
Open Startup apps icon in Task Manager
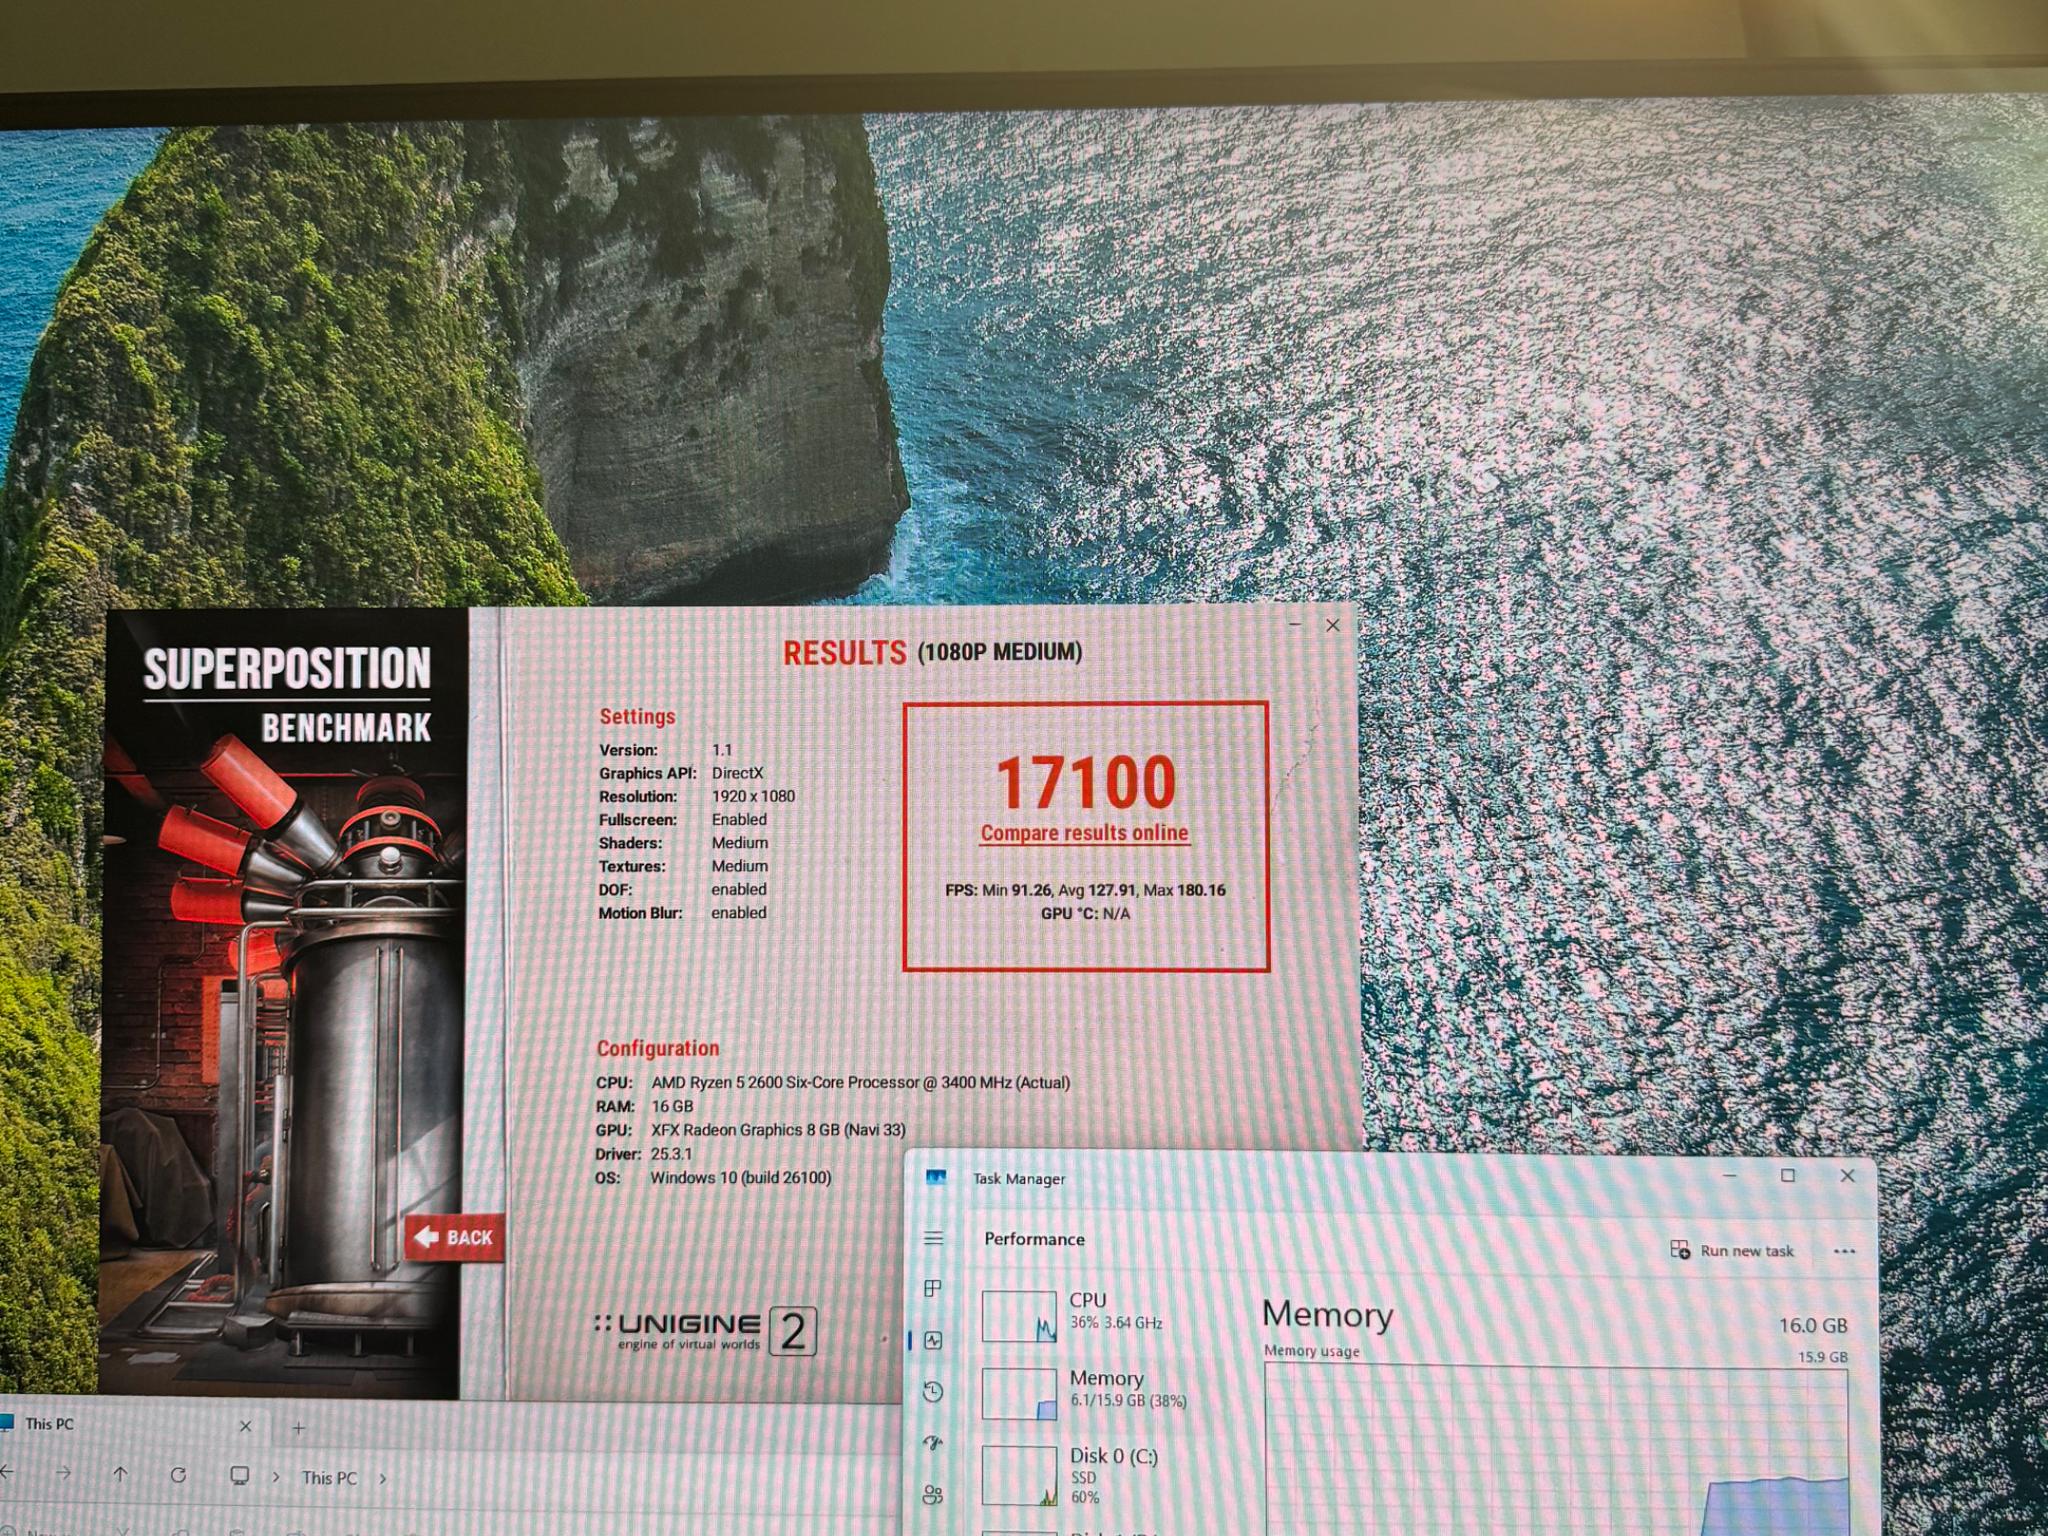point(933,1443)
